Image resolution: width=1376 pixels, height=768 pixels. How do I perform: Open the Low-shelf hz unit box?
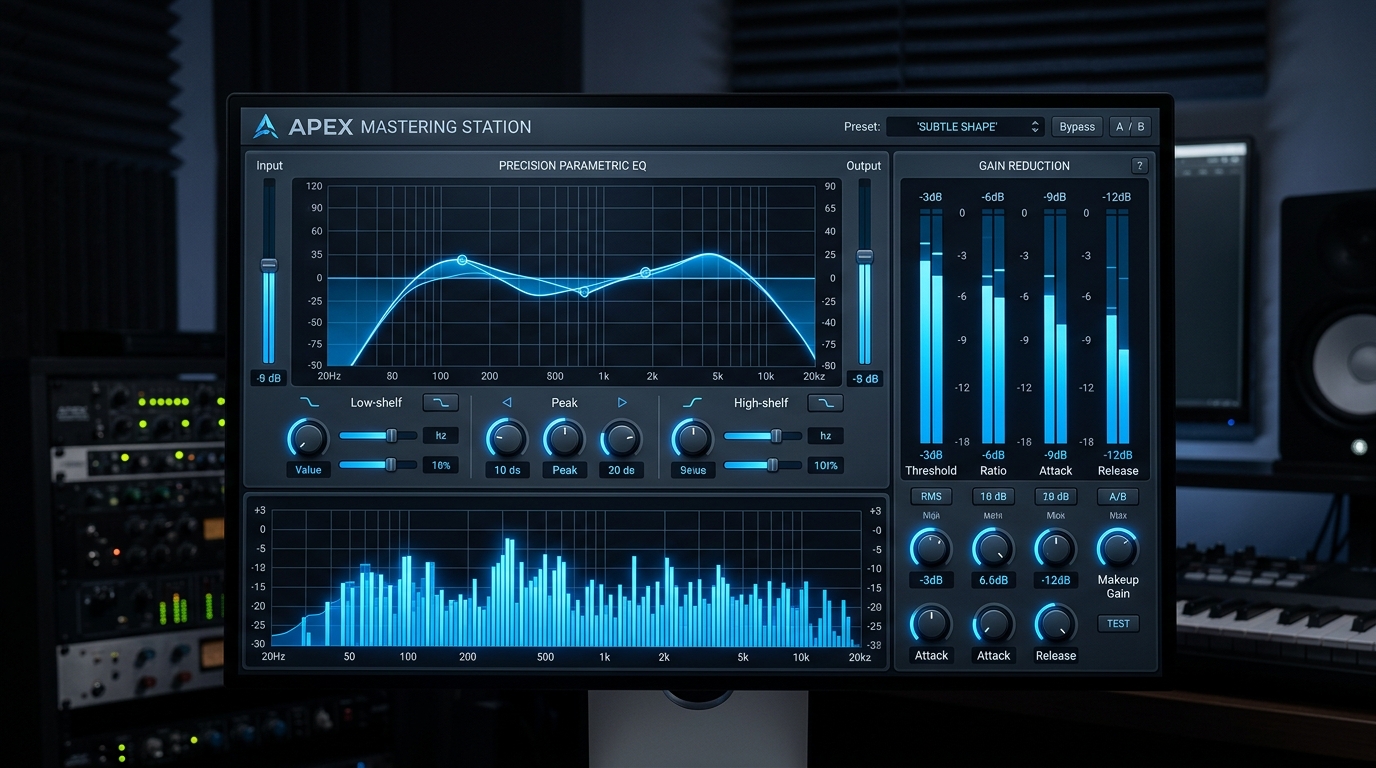441,435
